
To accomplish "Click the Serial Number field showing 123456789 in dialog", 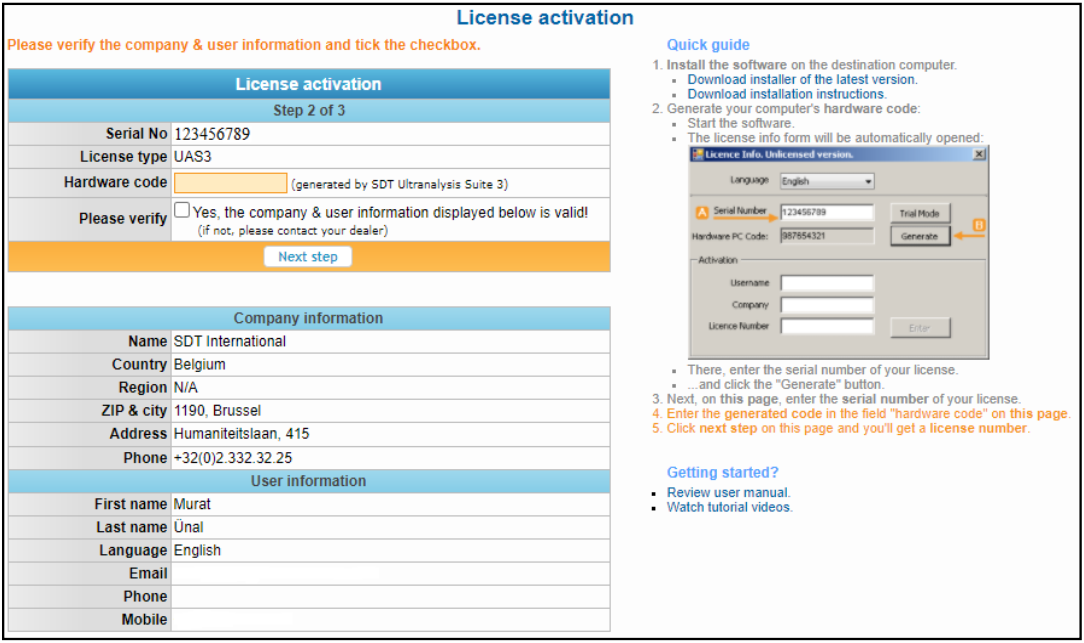I will [826, 212].
